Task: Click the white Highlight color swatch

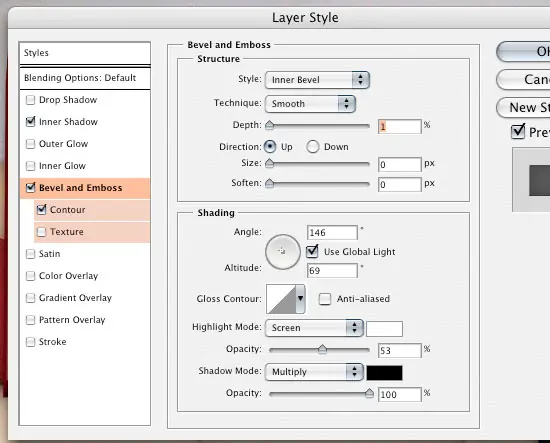Action: point(384,329)
